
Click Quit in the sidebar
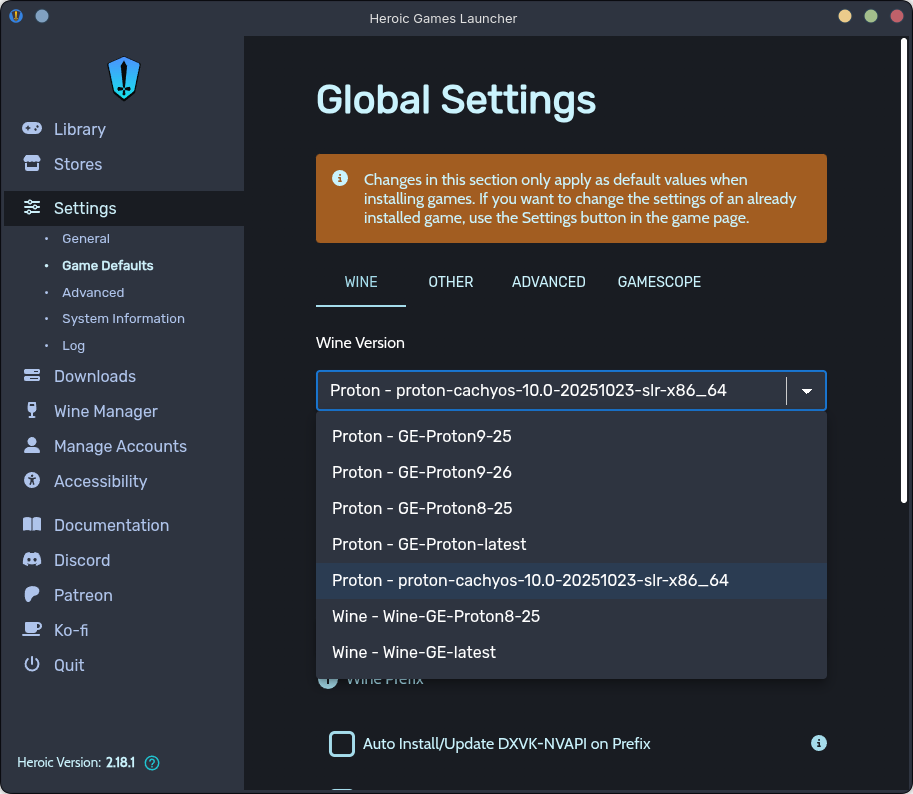tap(69, 665)
